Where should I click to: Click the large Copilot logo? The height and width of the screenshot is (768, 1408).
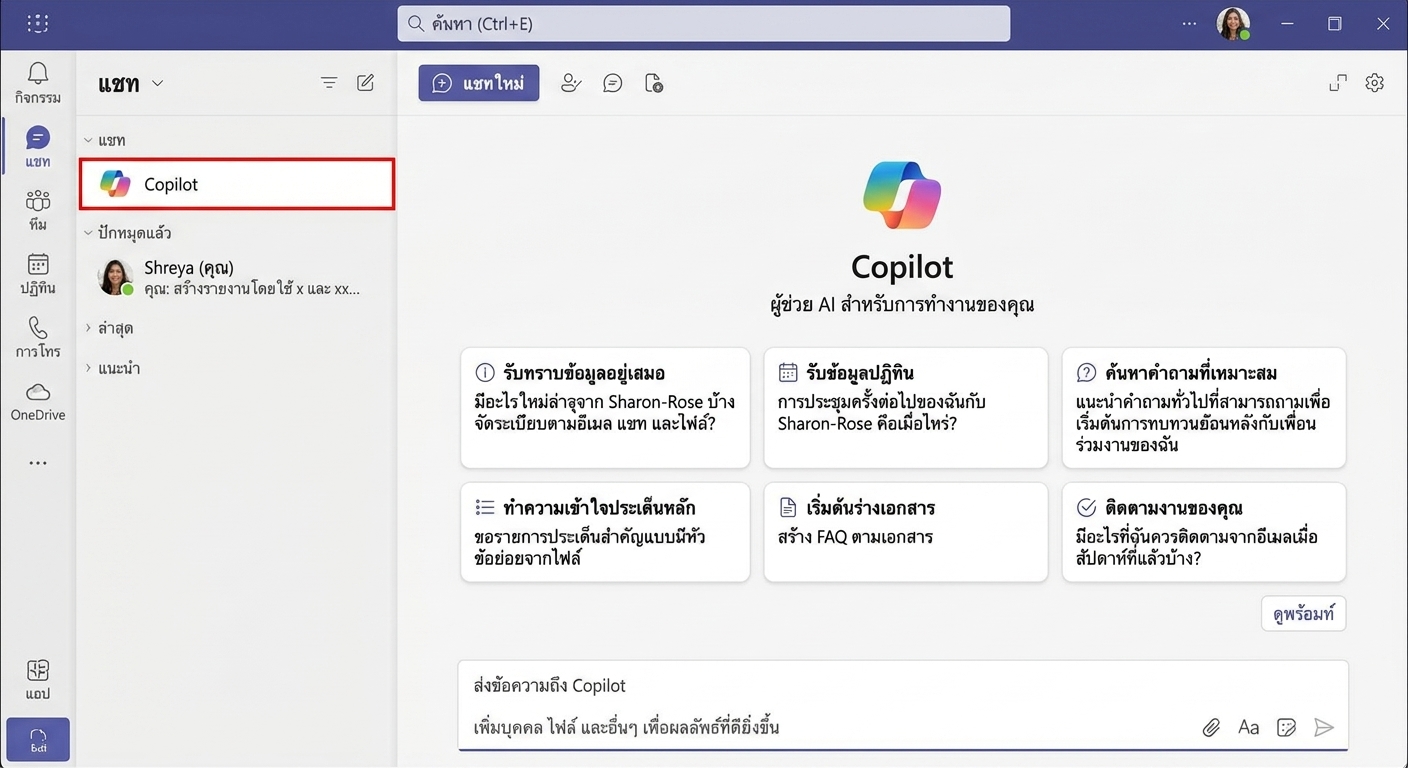[x=902, y=196]
